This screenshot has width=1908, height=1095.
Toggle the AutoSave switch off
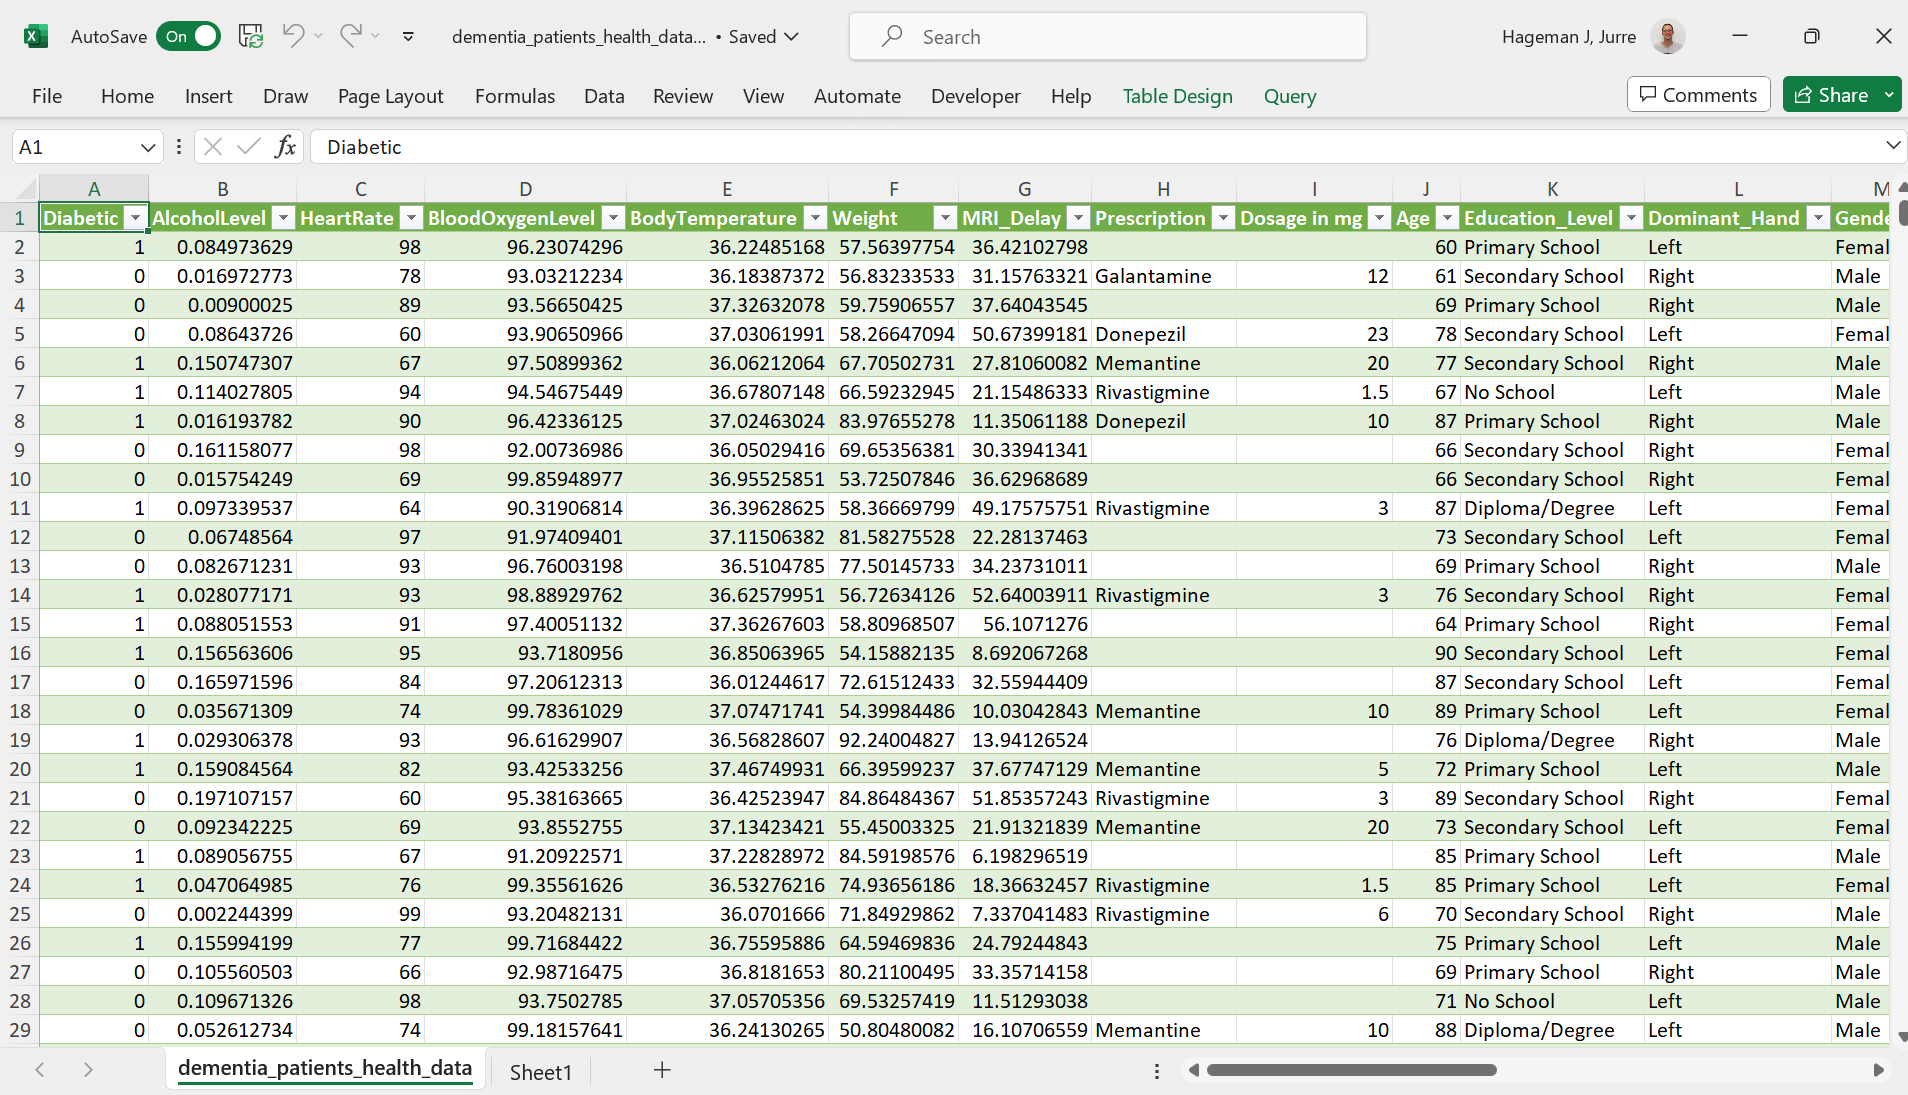(188, 37)
